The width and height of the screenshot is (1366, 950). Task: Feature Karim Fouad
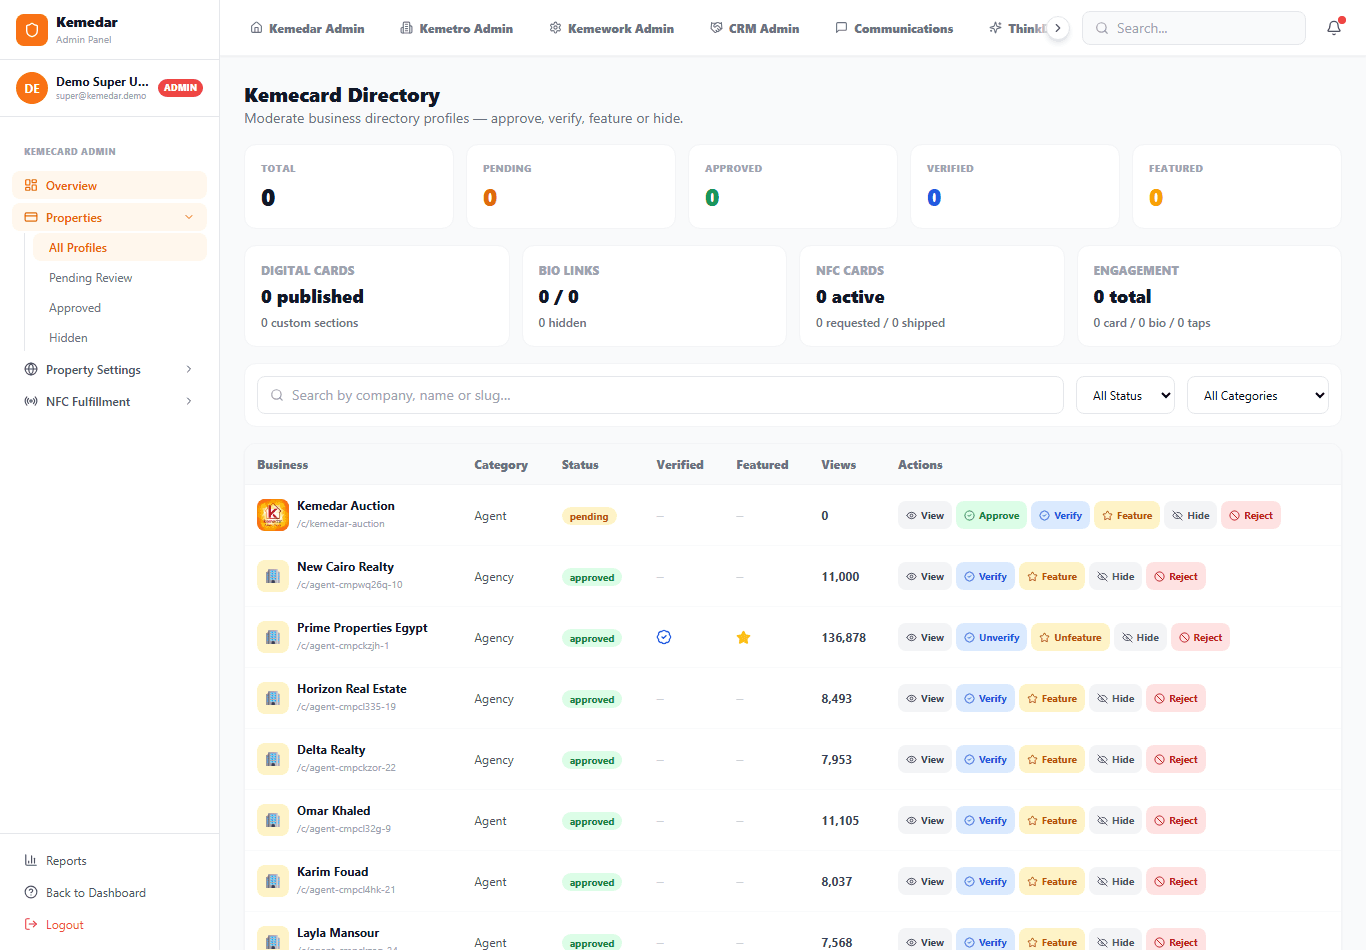pyautogui.click(x=1052, y=881)
